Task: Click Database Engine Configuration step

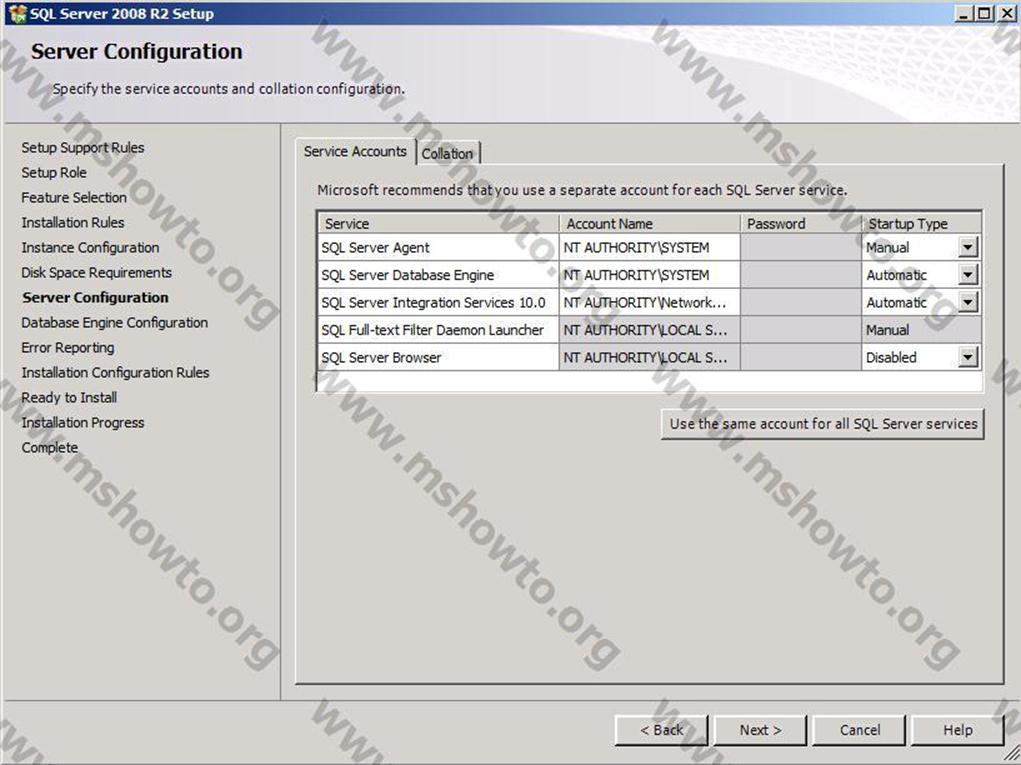Action: [x=115, y=322]
